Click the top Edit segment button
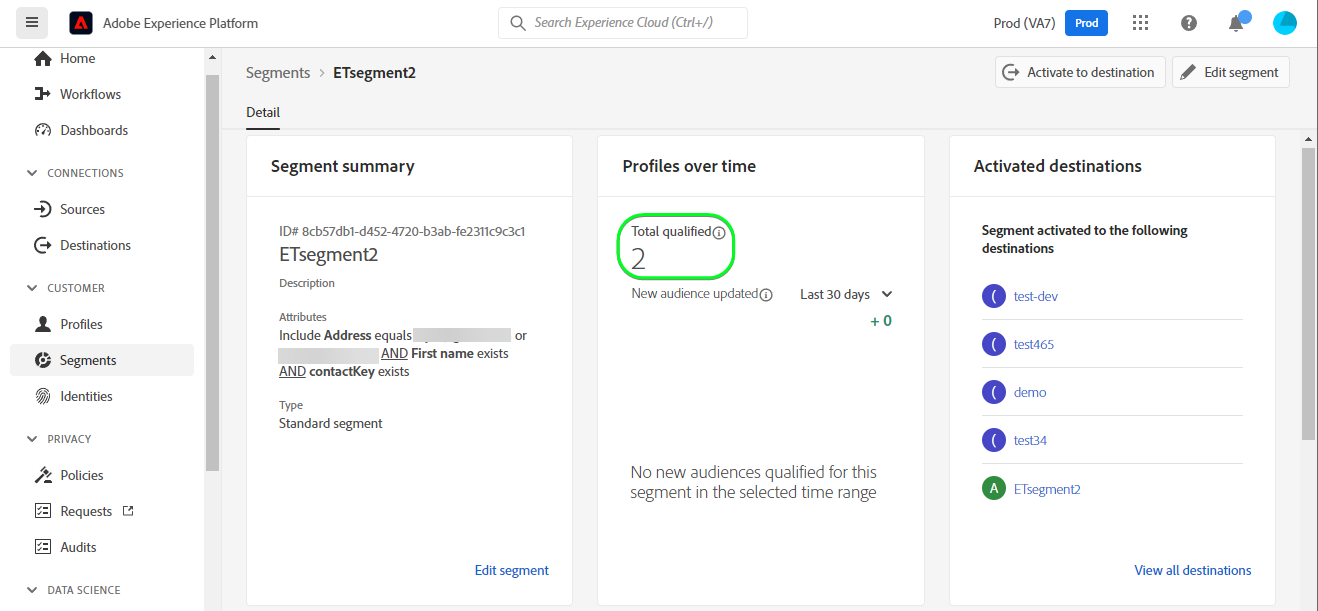1318x611 pixels. coord(1231,72)
